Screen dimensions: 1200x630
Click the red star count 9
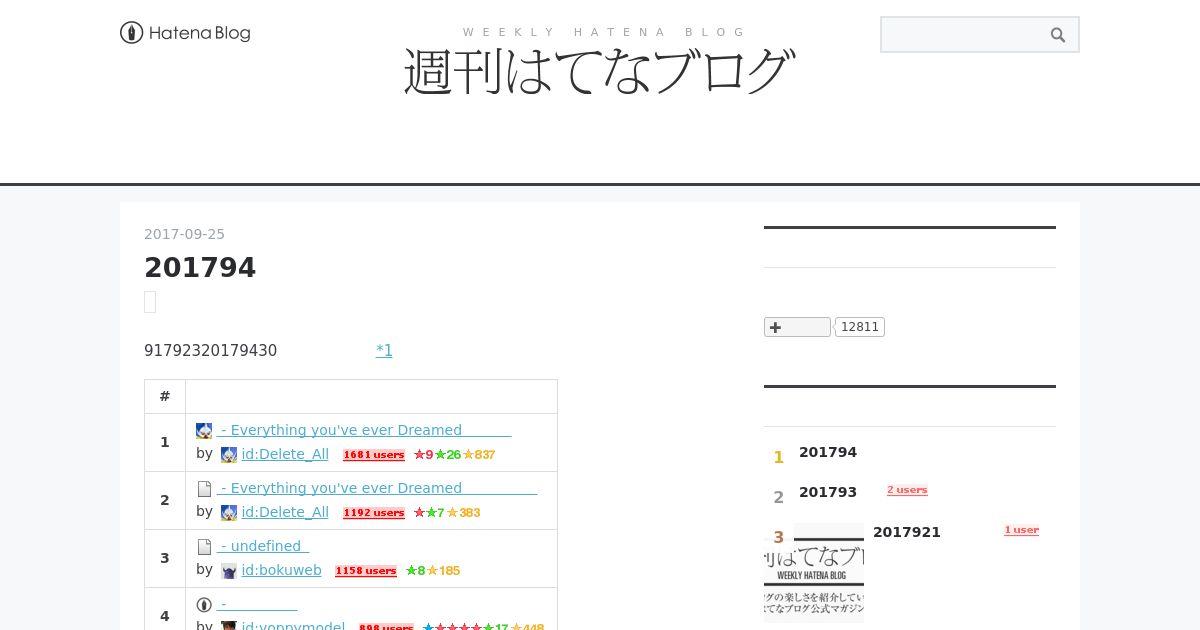coord(423,455)
